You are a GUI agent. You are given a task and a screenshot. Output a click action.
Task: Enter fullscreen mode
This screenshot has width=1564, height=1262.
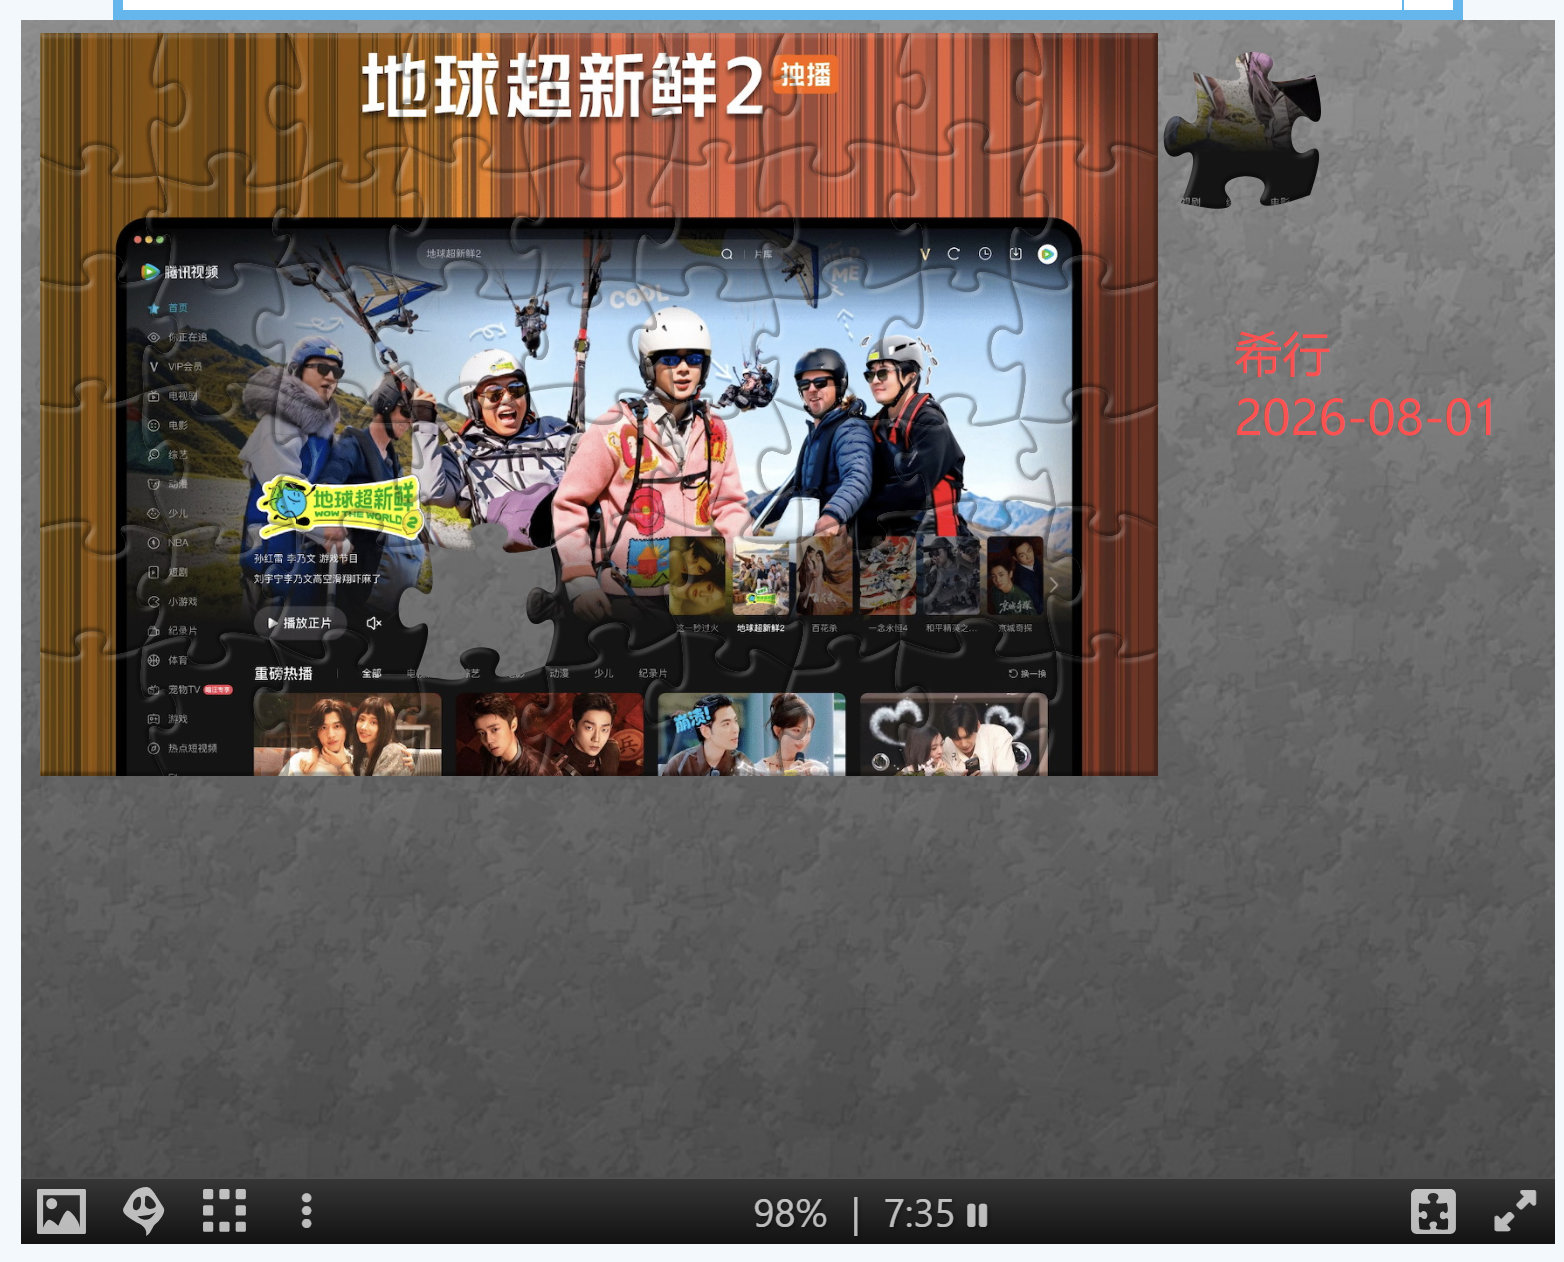pyautogui.click(x=1515, y=1211)
